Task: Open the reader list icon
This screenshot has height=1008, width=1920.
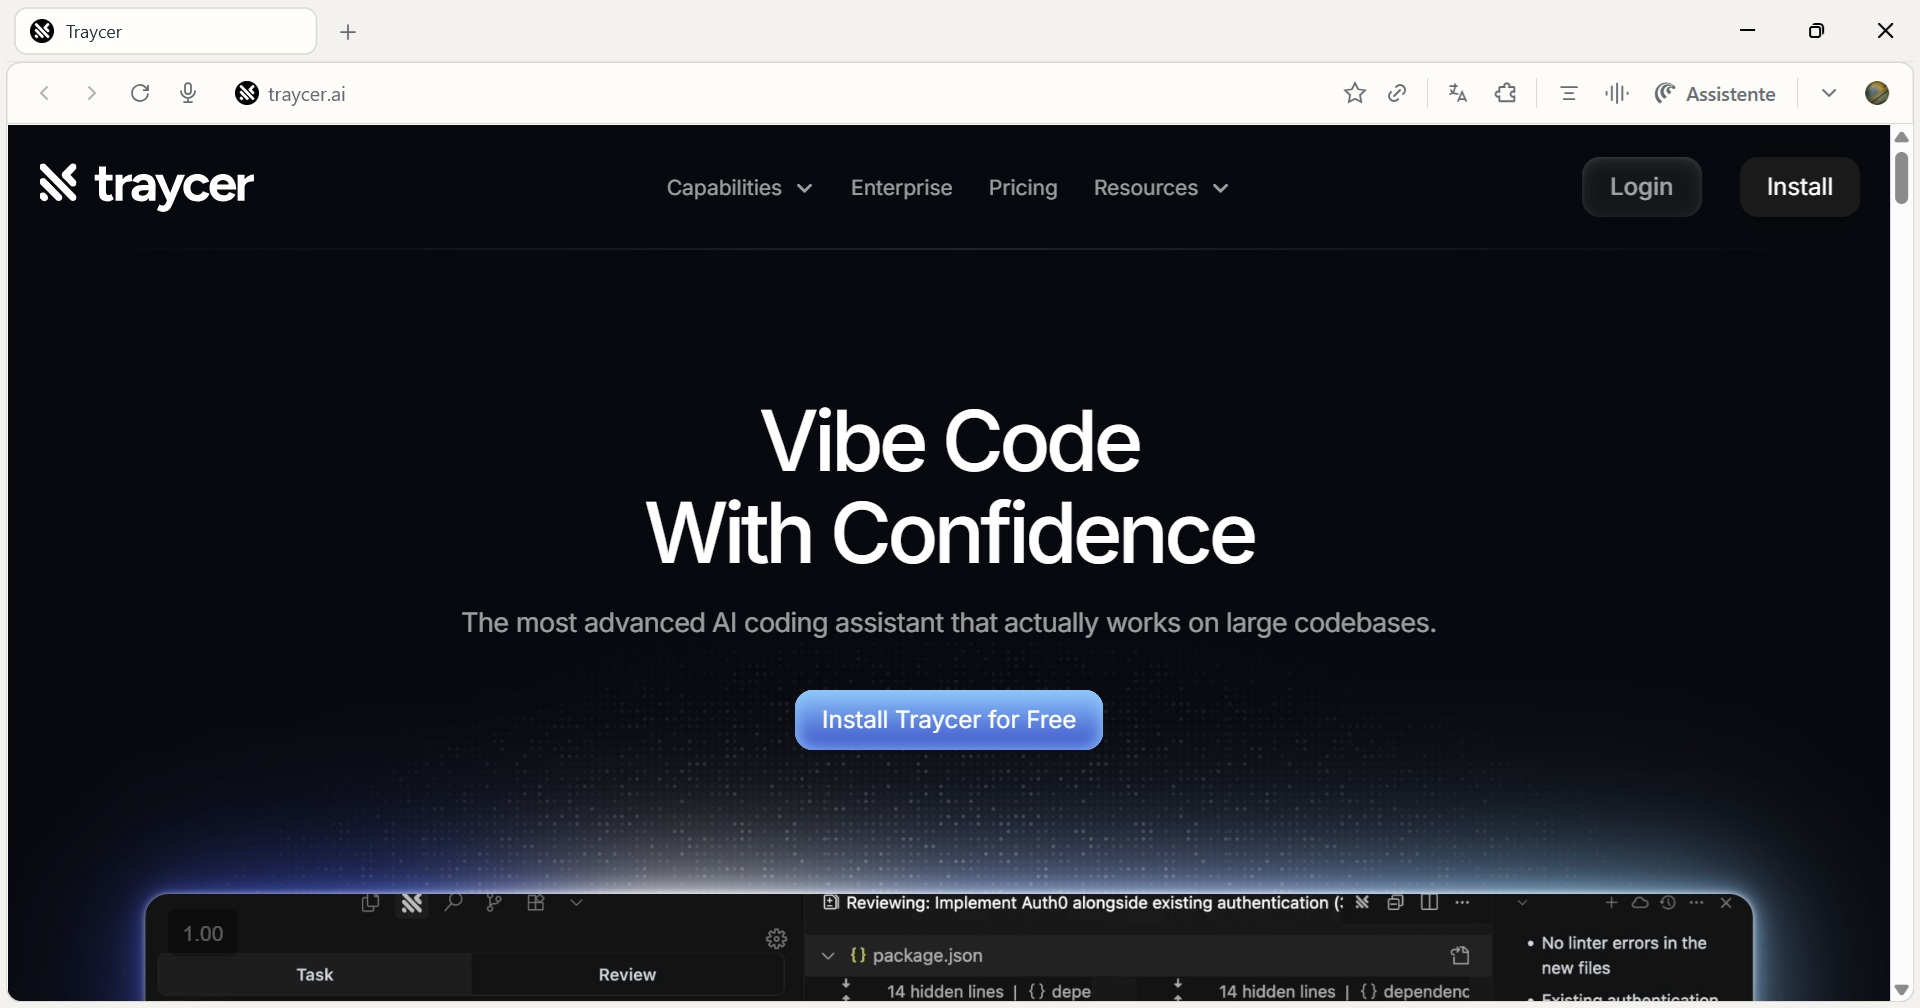Action: click(x=1568, y=93)
